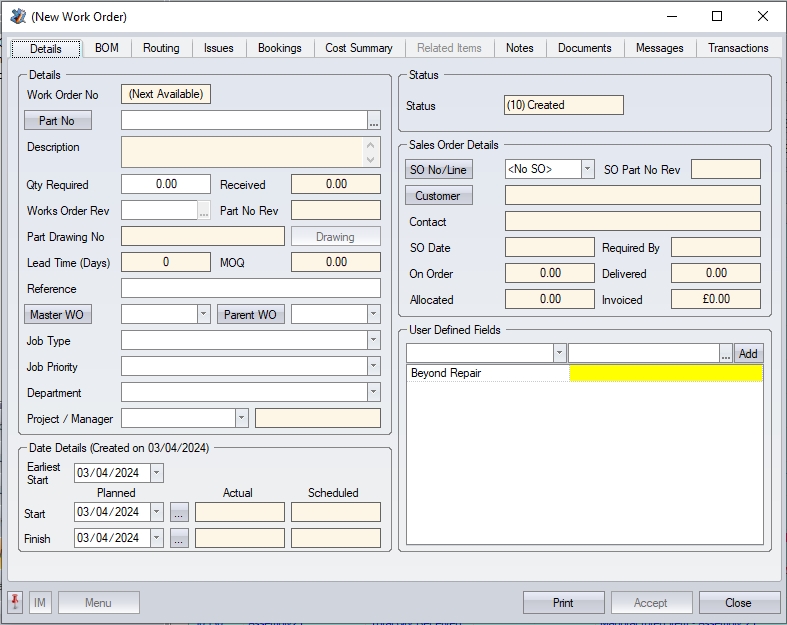
Task: Click the ellipsis button beside the user-defined value field
Action: point(725,353)
